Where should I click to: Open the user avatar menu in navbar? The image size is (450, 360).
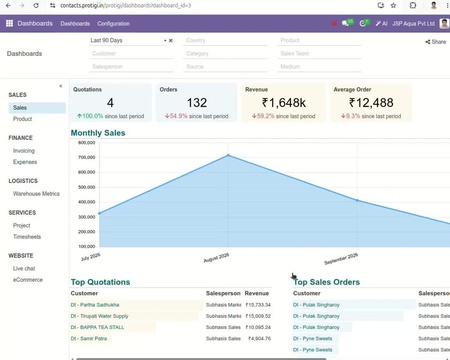[444, 23]
